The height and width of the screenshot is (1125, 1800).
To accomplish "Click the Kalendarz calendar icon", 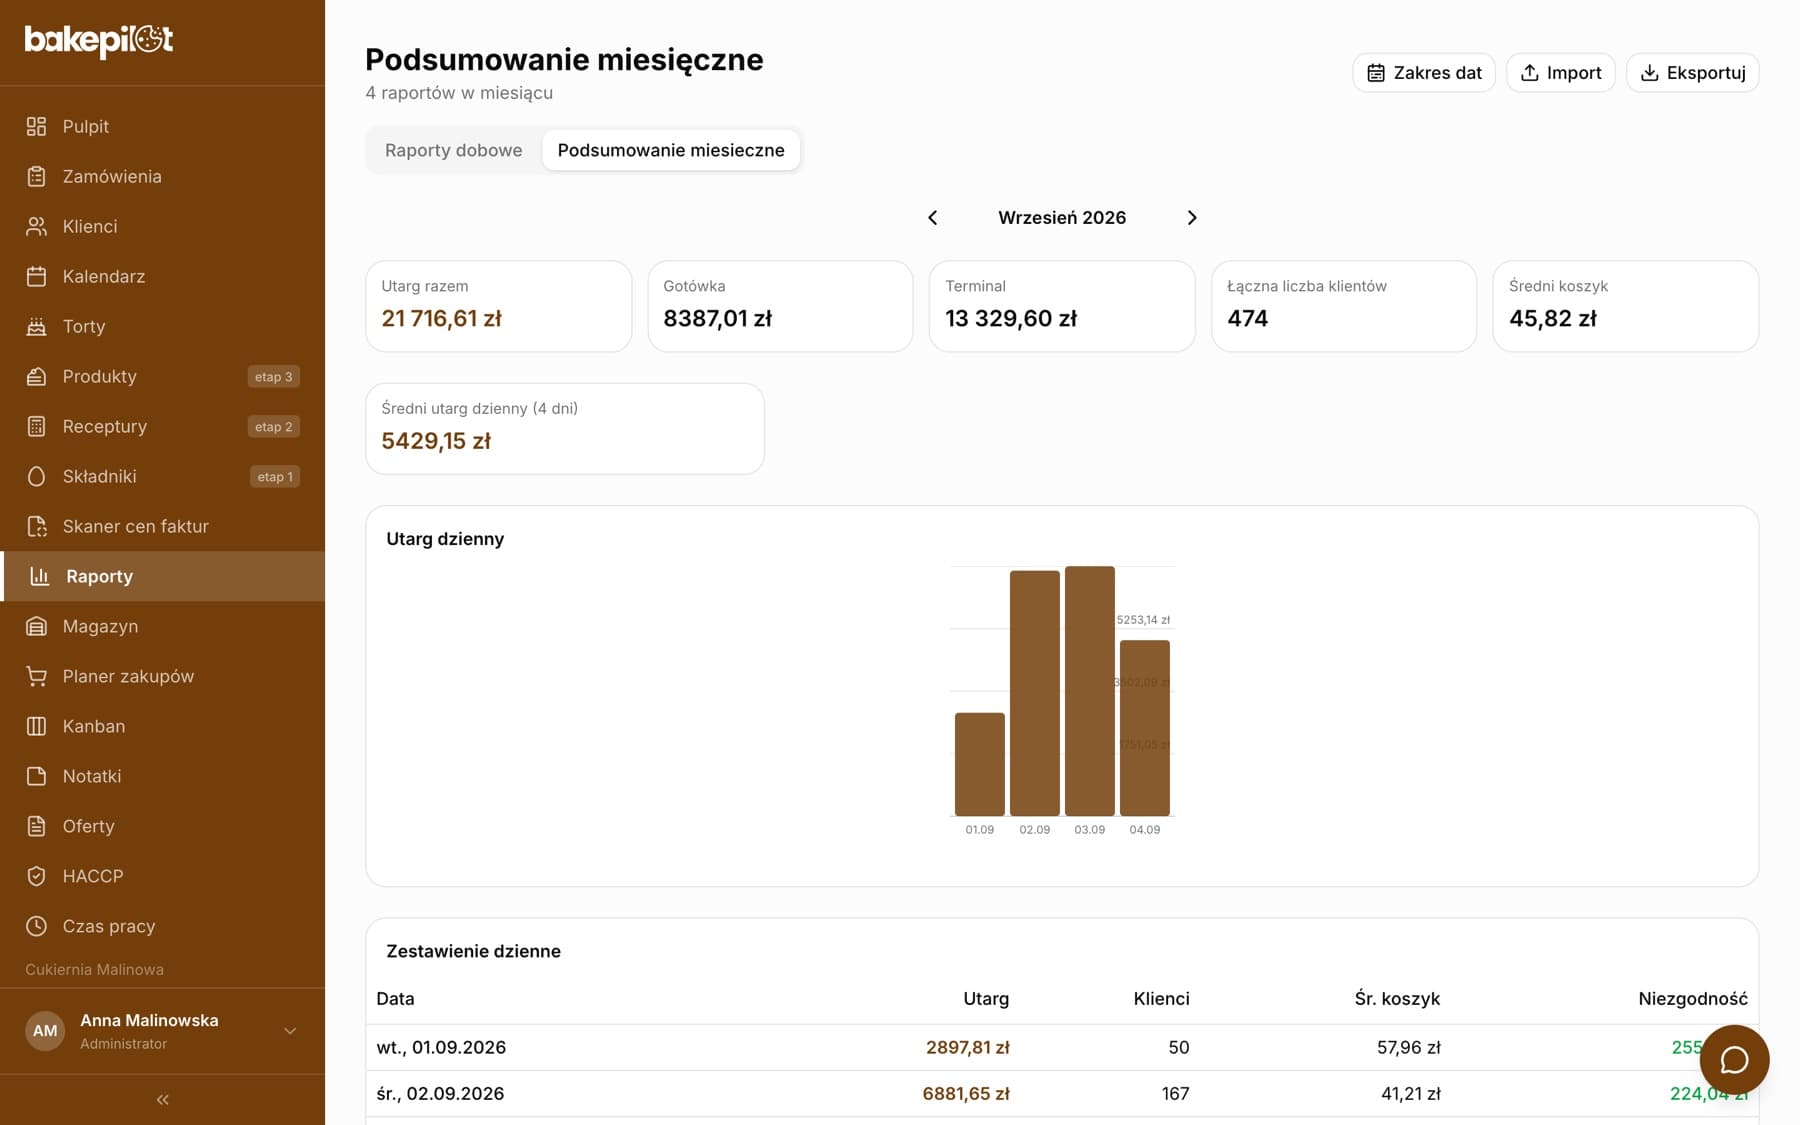I will pos(37,276).
